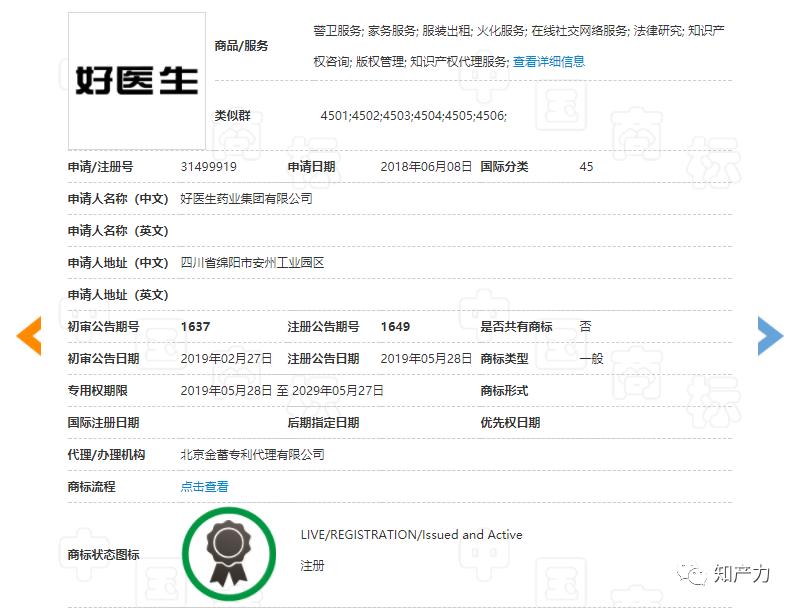
Task: Click the 商标流程 label
Action: (91, 487)
